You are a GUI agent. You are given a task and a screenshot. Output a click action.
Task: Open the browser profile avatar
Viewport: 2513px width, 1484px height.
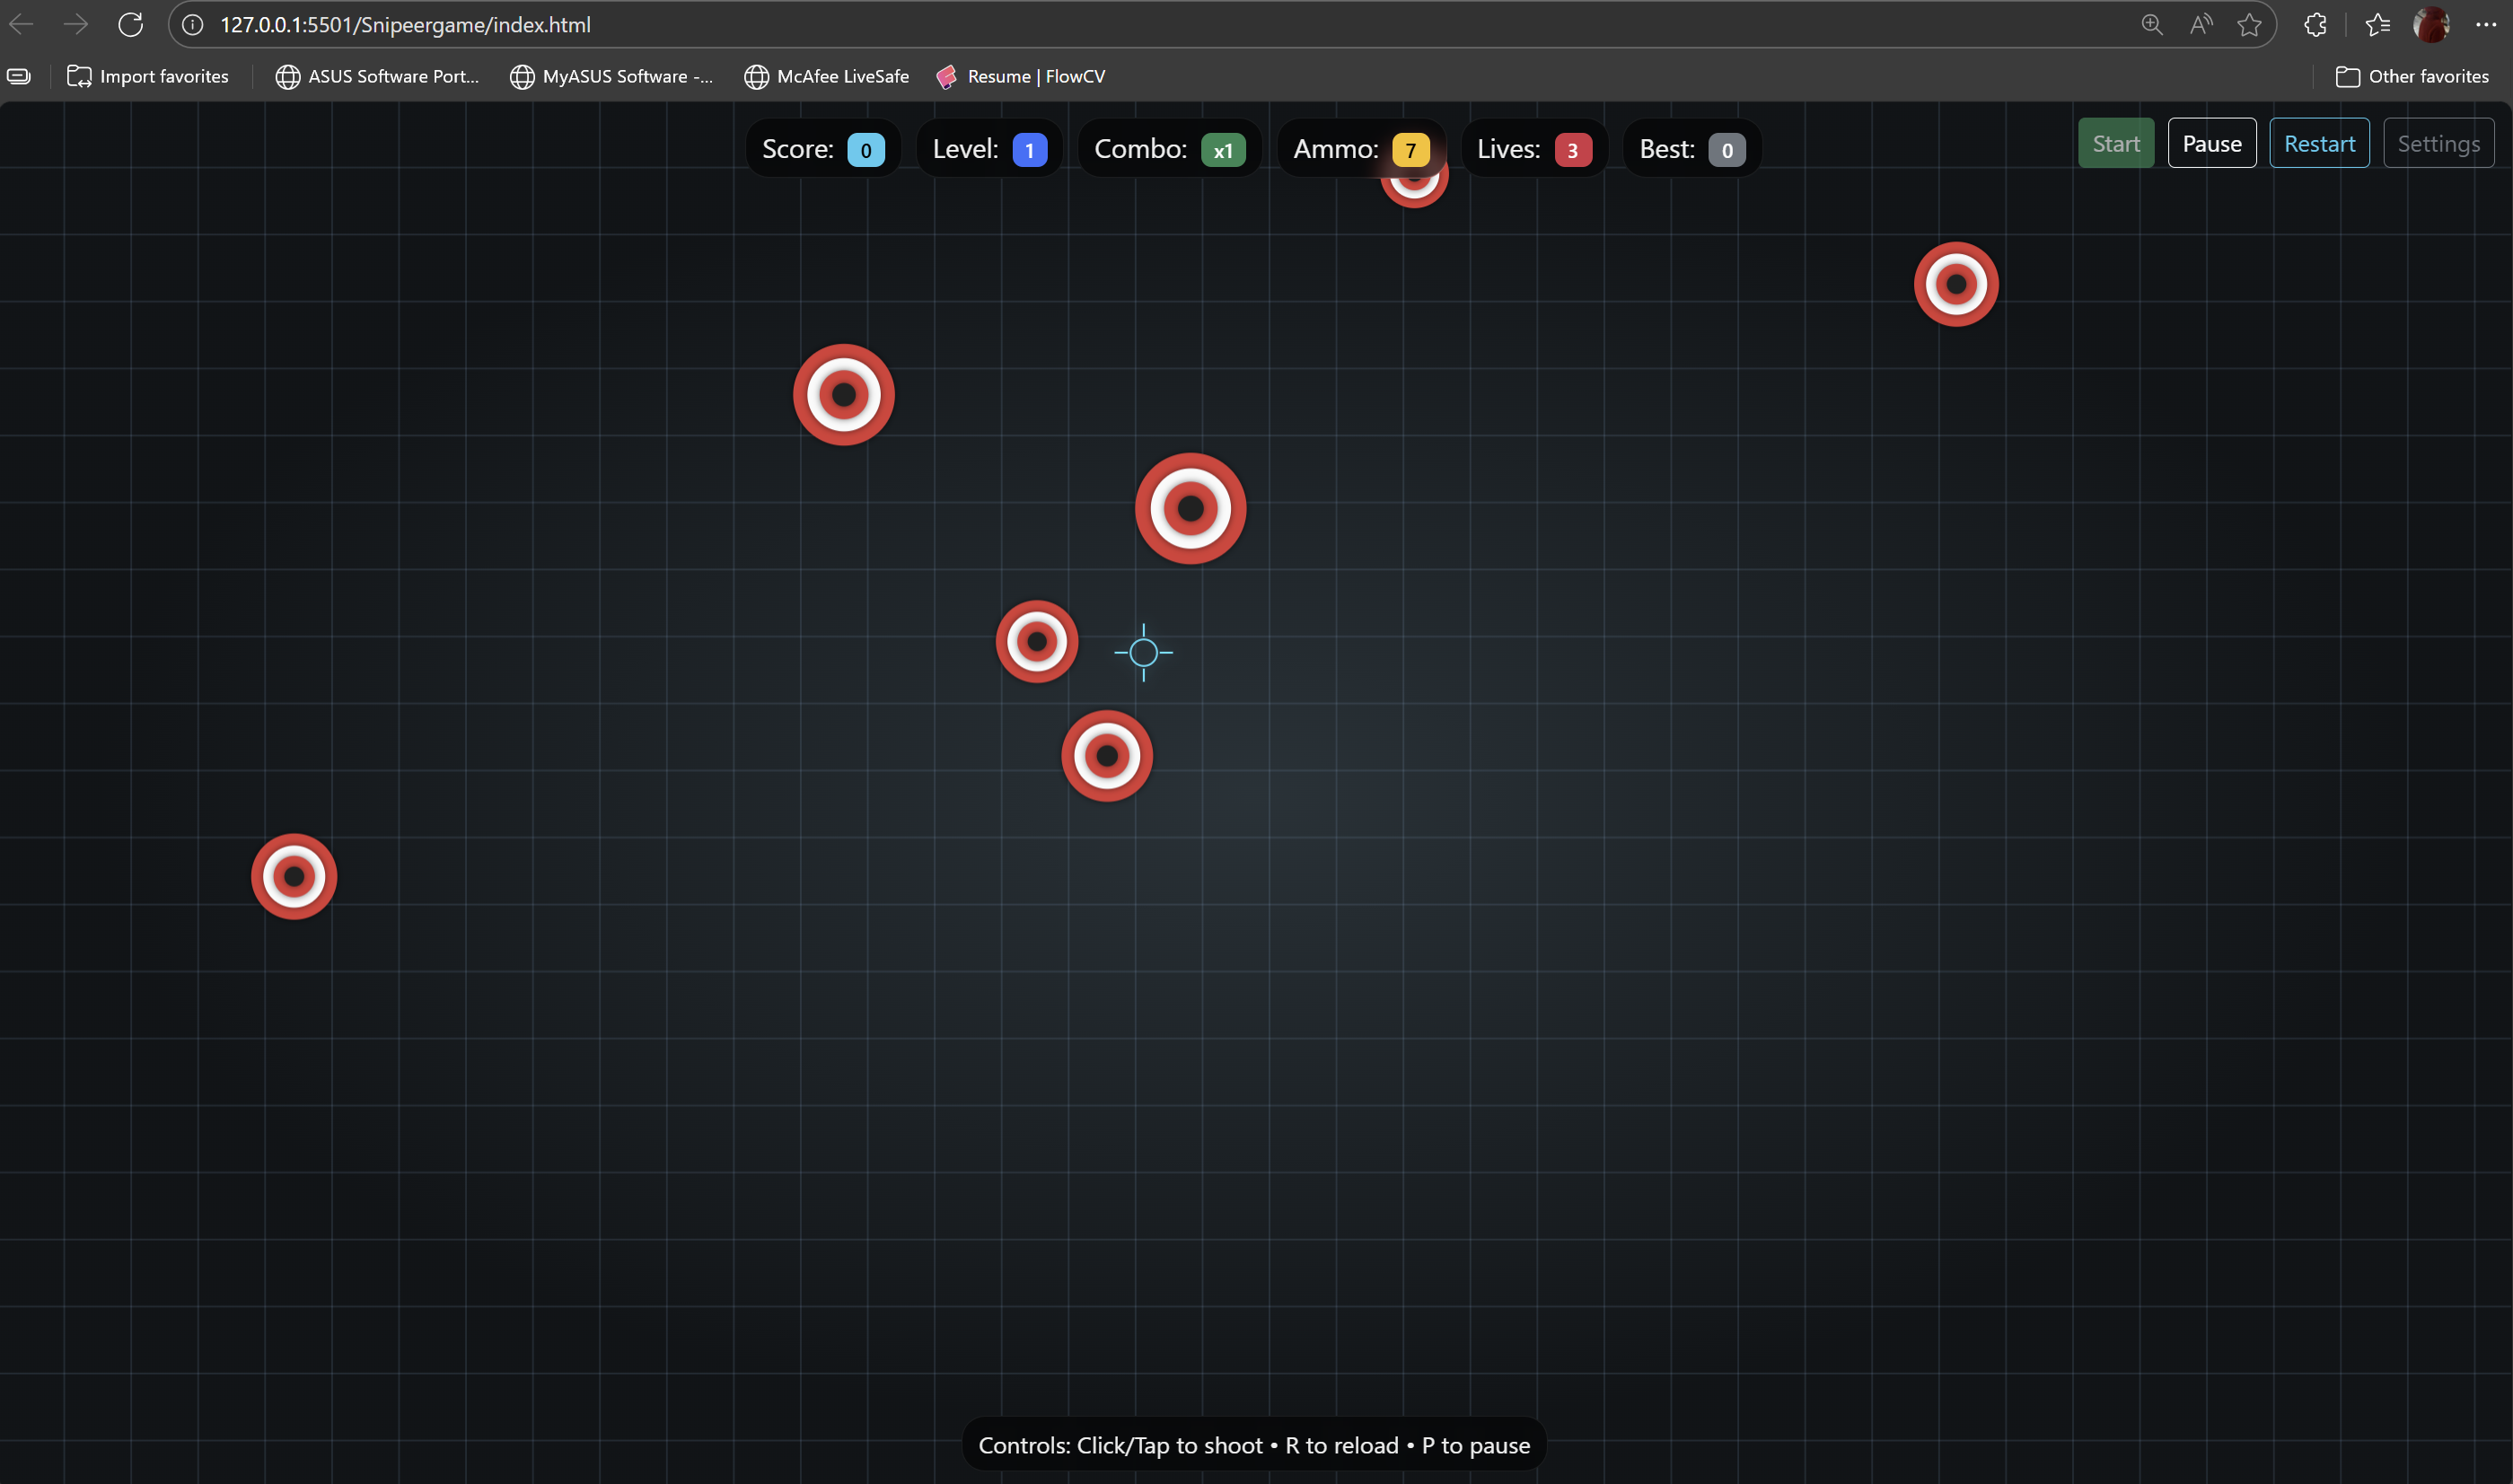coord(2431,24)
